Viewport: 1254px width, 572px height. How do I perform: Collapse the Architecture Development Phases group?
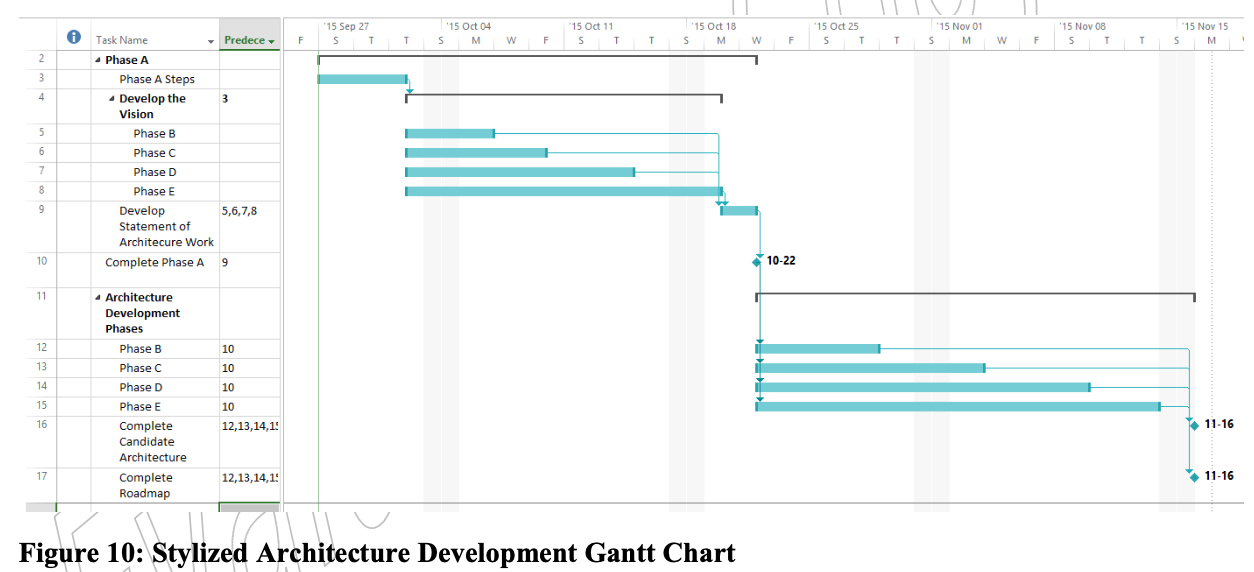98,298
